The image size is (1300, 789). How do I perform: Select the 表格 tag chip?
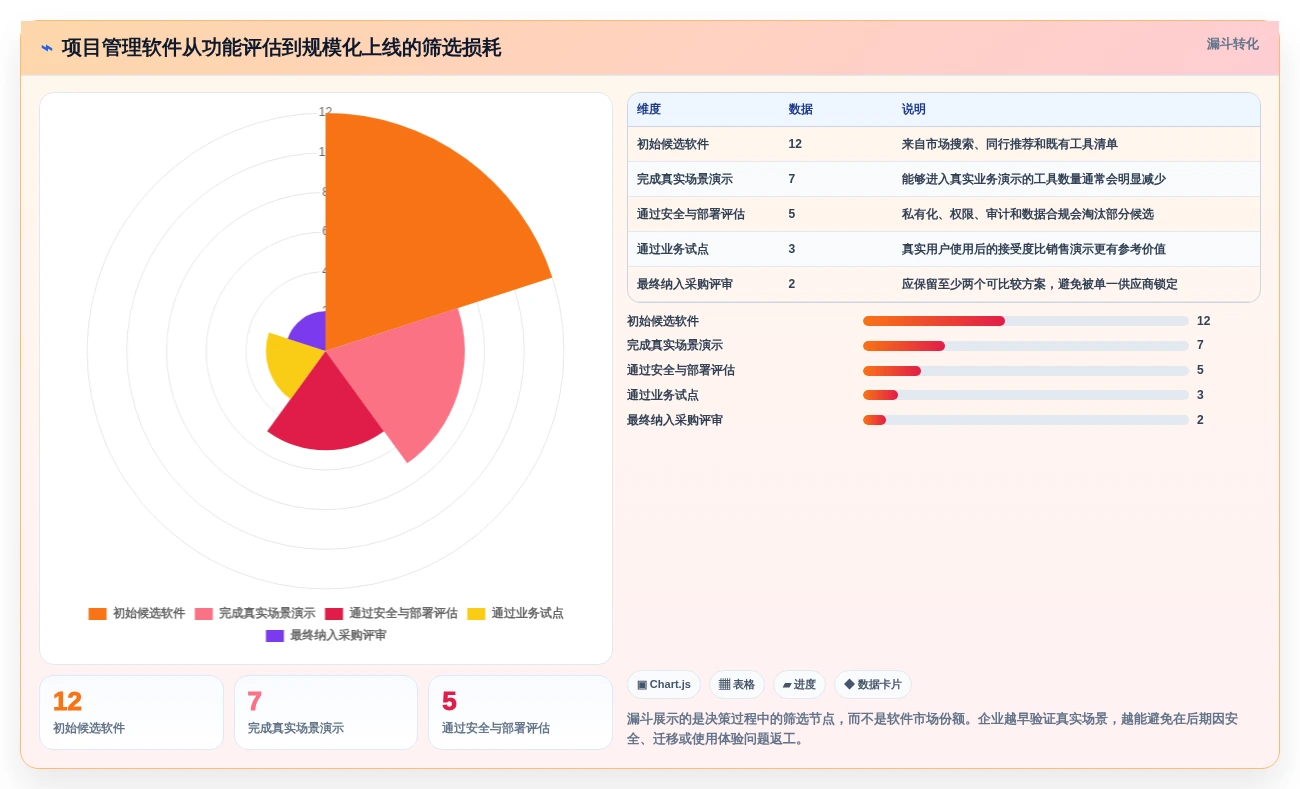coord(737,685)
